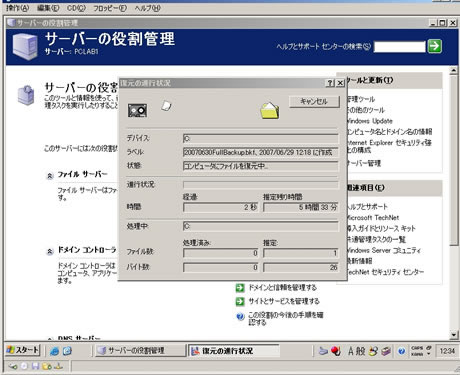The height and width of the screenshot is (375, 460).
Task: Open the ヘルプ(H) menu
Action: tap(147, 8)
